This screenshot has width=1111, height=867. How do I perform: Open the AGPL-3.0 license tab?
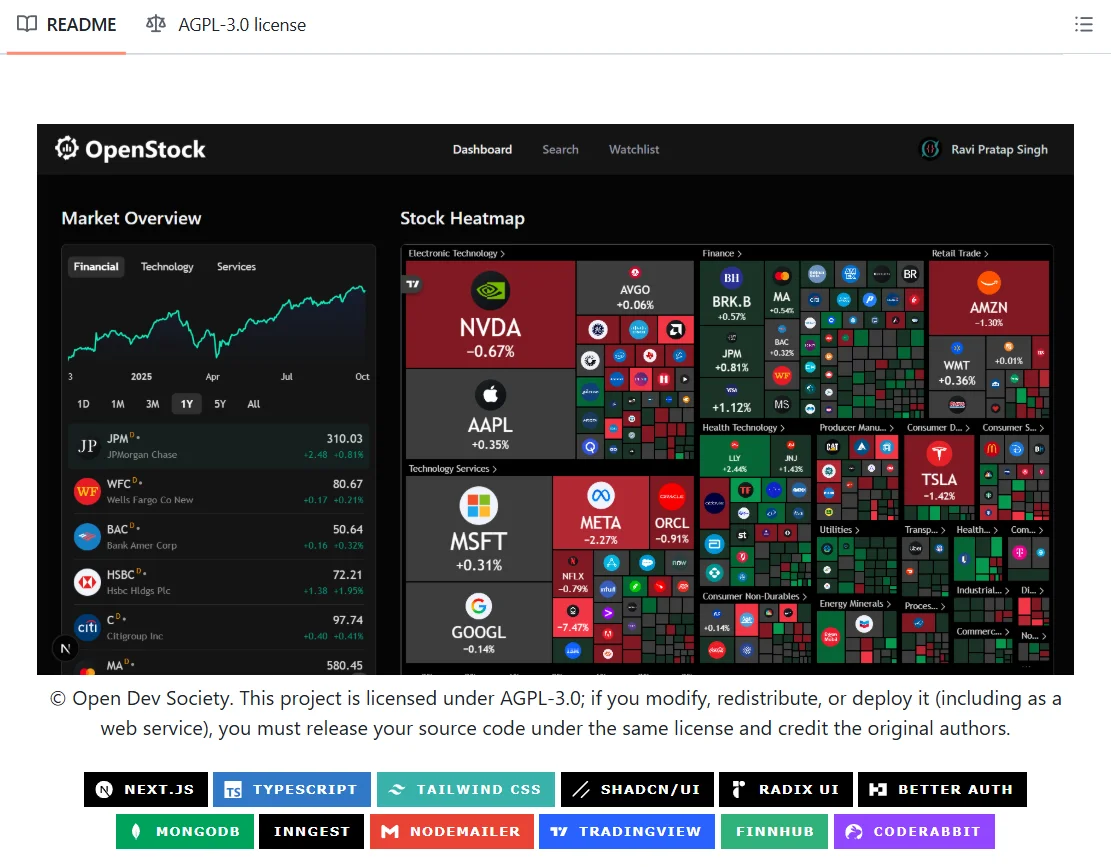click(x=226, y=25)
